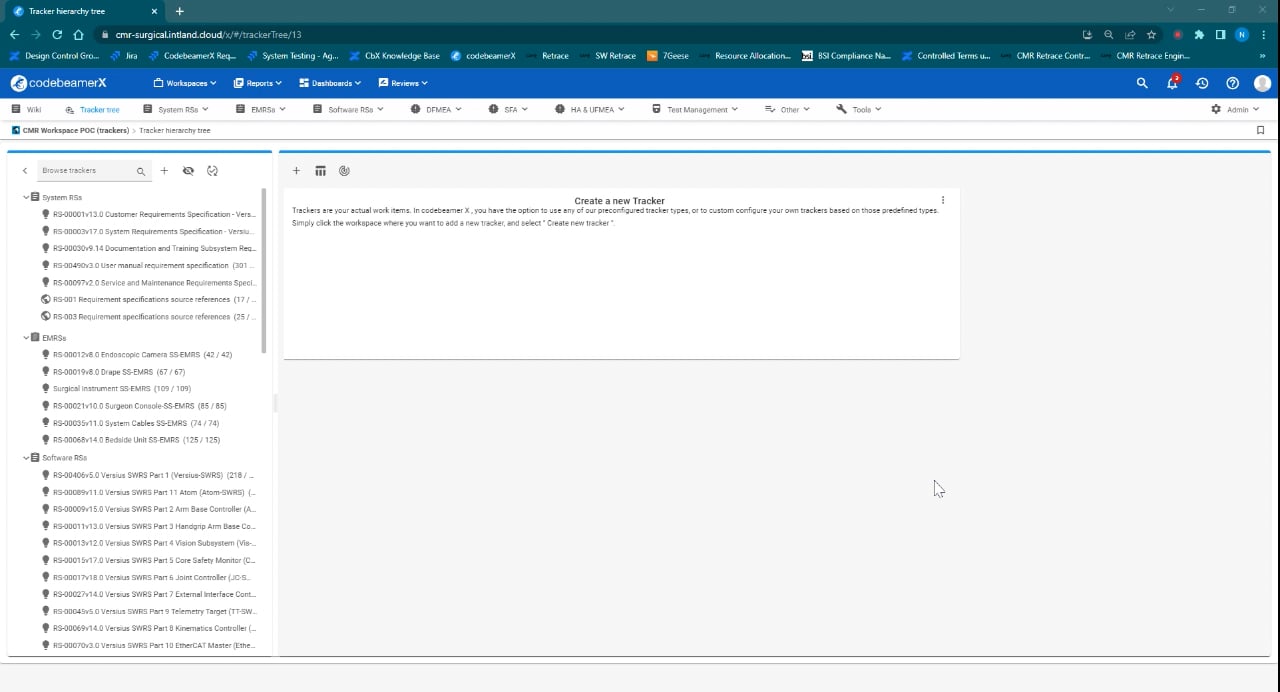
Task: Open the Reviews dropdown
Action: coord(402,83)
